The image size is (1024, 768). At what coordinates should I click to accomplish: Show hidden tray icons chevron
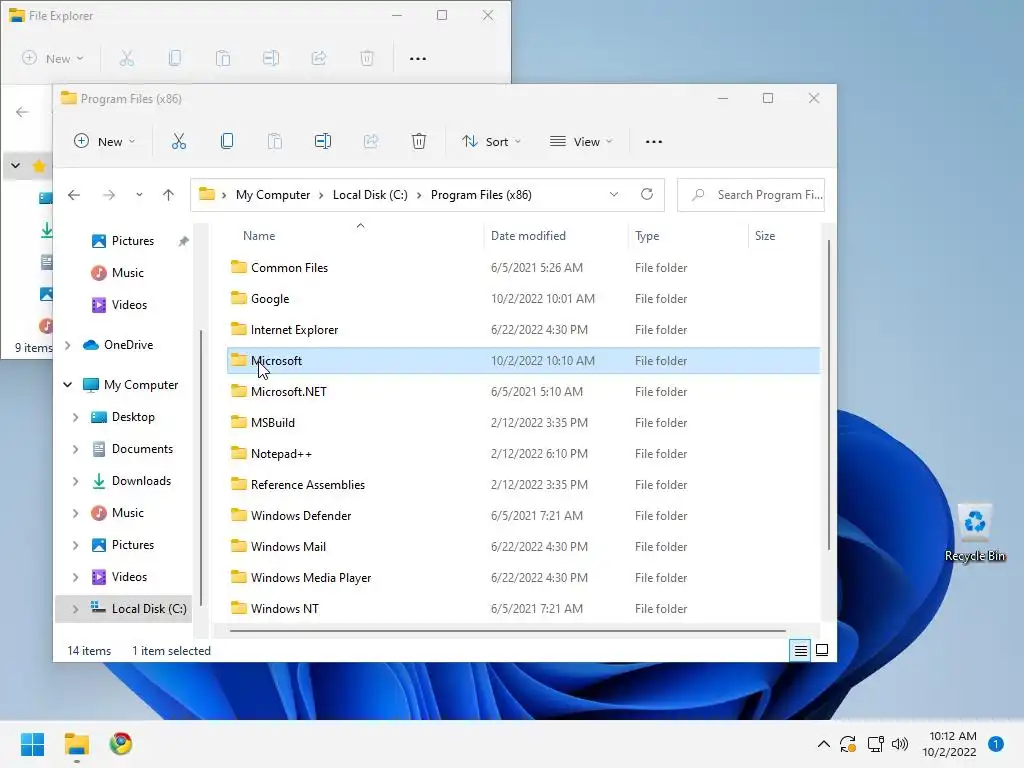824,744
